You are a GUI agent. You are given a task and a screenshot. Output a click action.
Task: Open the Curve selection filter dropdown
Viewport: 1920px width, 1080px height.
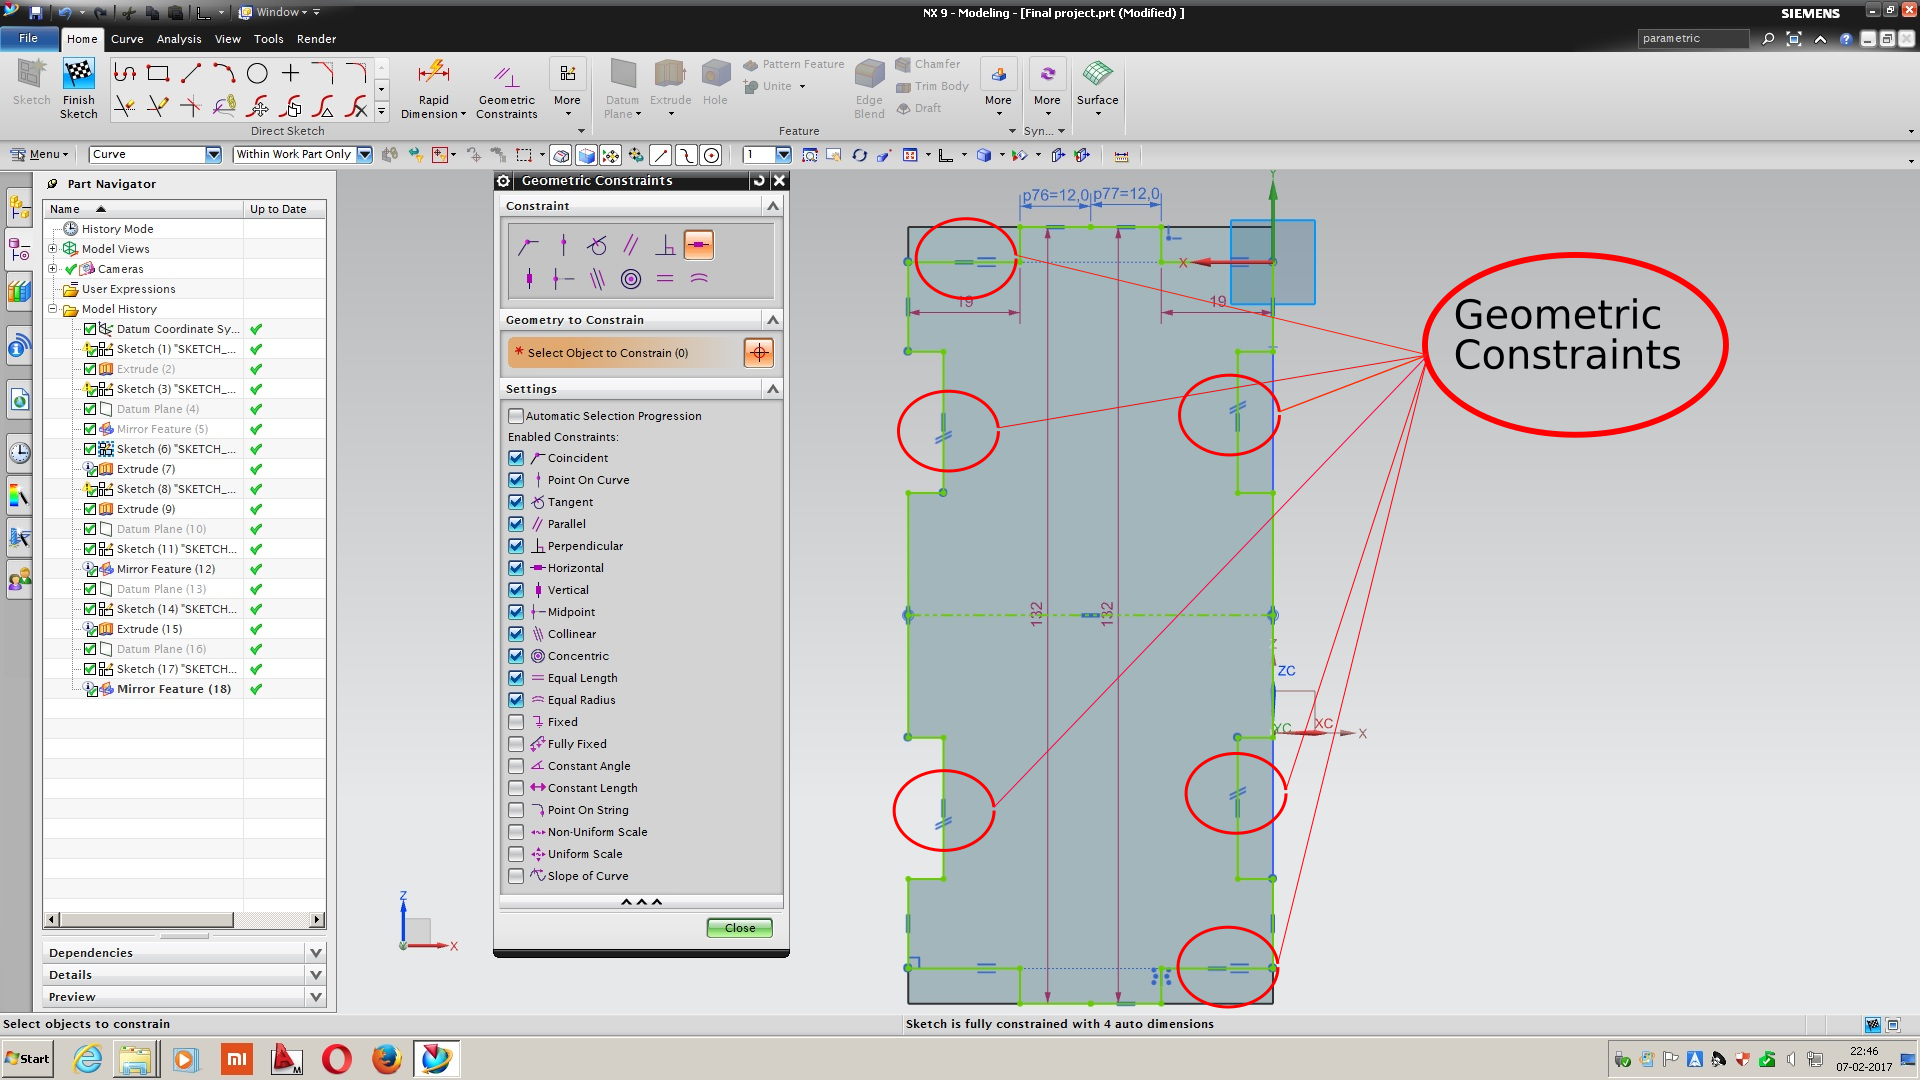(213, 154)
